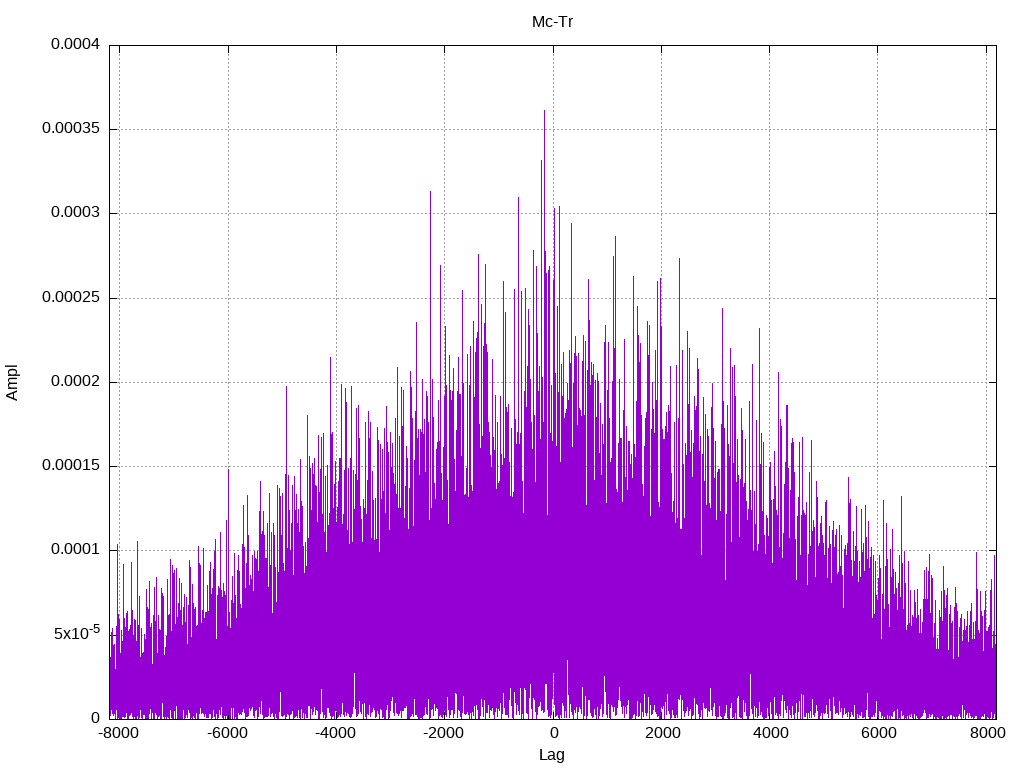Click the 8000 x-axis tick label
This screenshot has height=768, width=1024.
986,733
